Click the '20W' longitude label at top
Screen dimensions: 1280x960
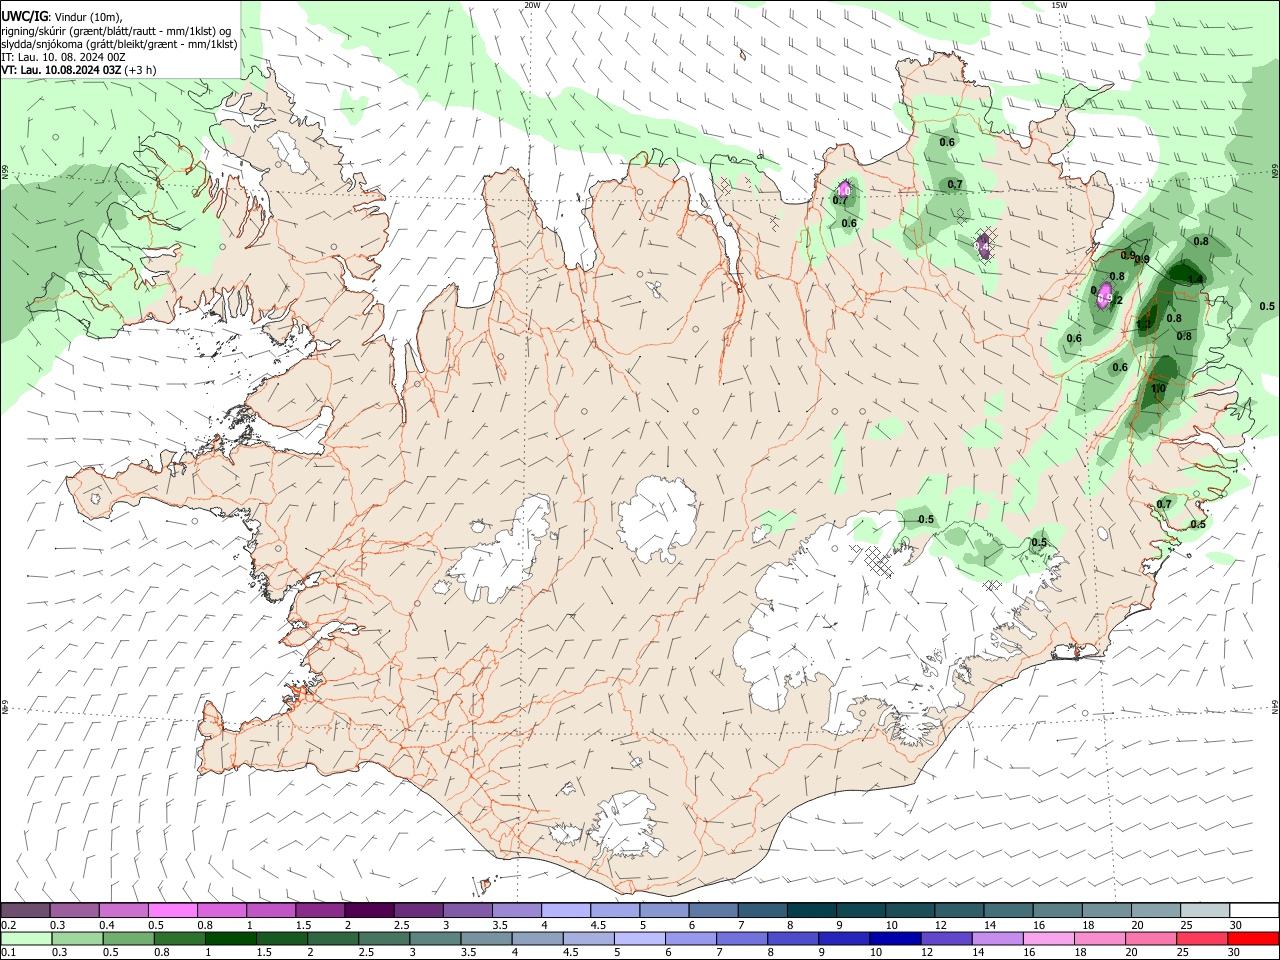click(x=532, y=5)
